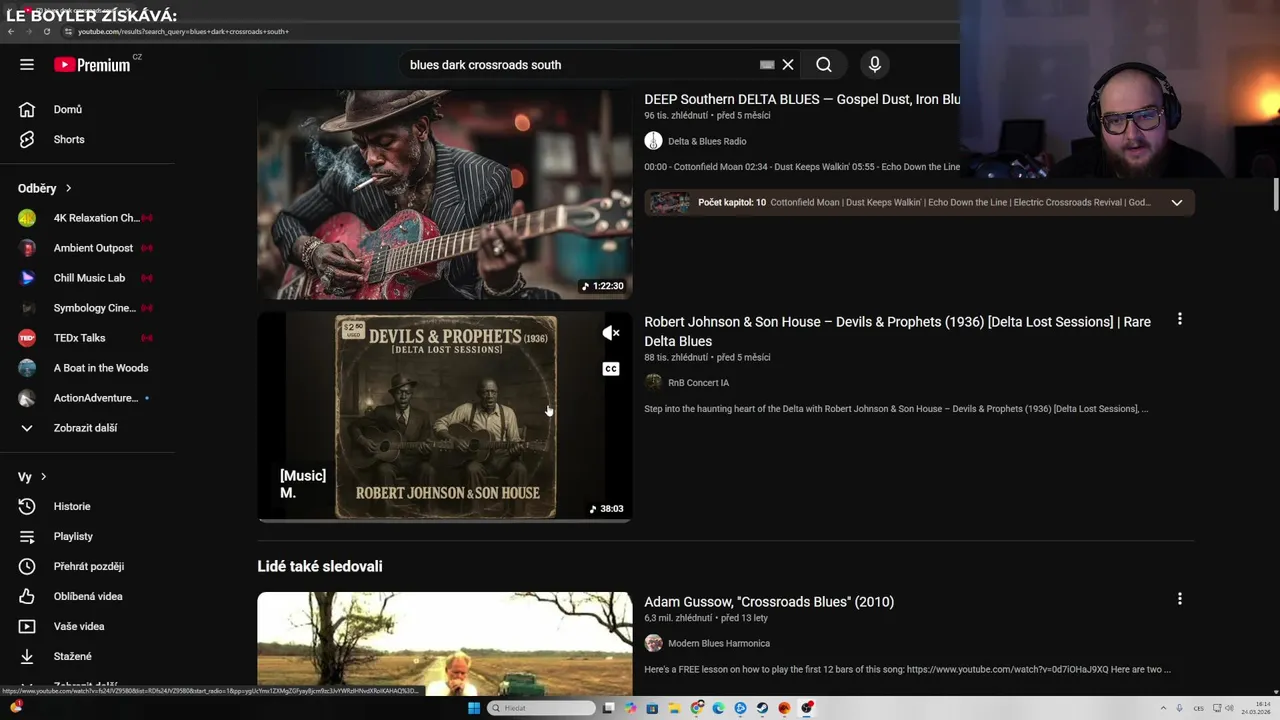Play the DEEP Southern DELTA BLUES thumbnail
1280x720 pixels.
445,195
